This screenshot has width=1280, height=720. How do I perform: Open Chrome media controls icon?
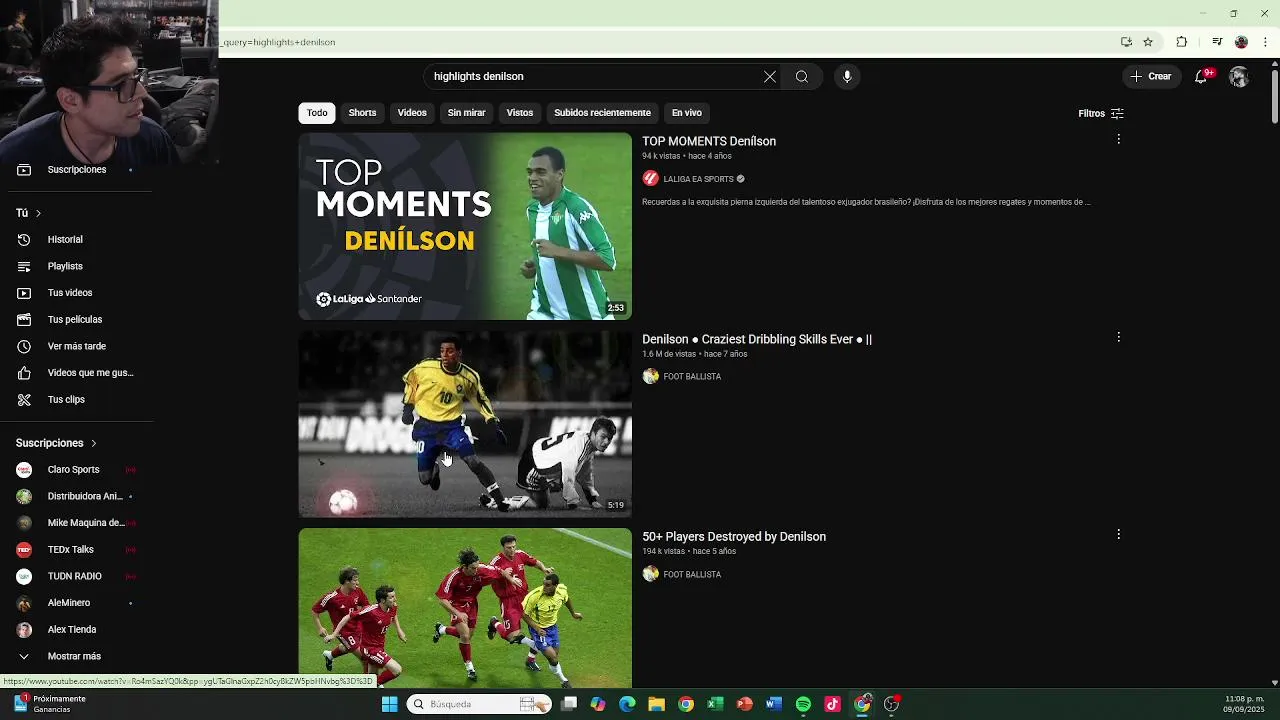pos(1217,42)
